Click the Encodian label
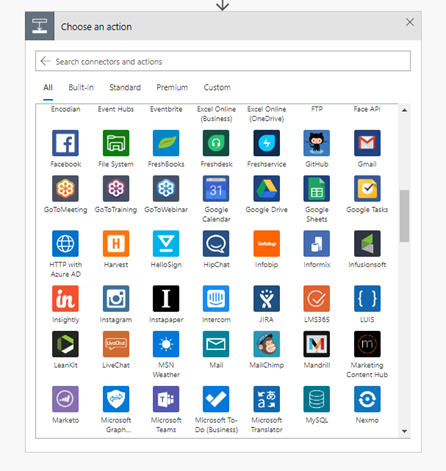 [65, 109]
